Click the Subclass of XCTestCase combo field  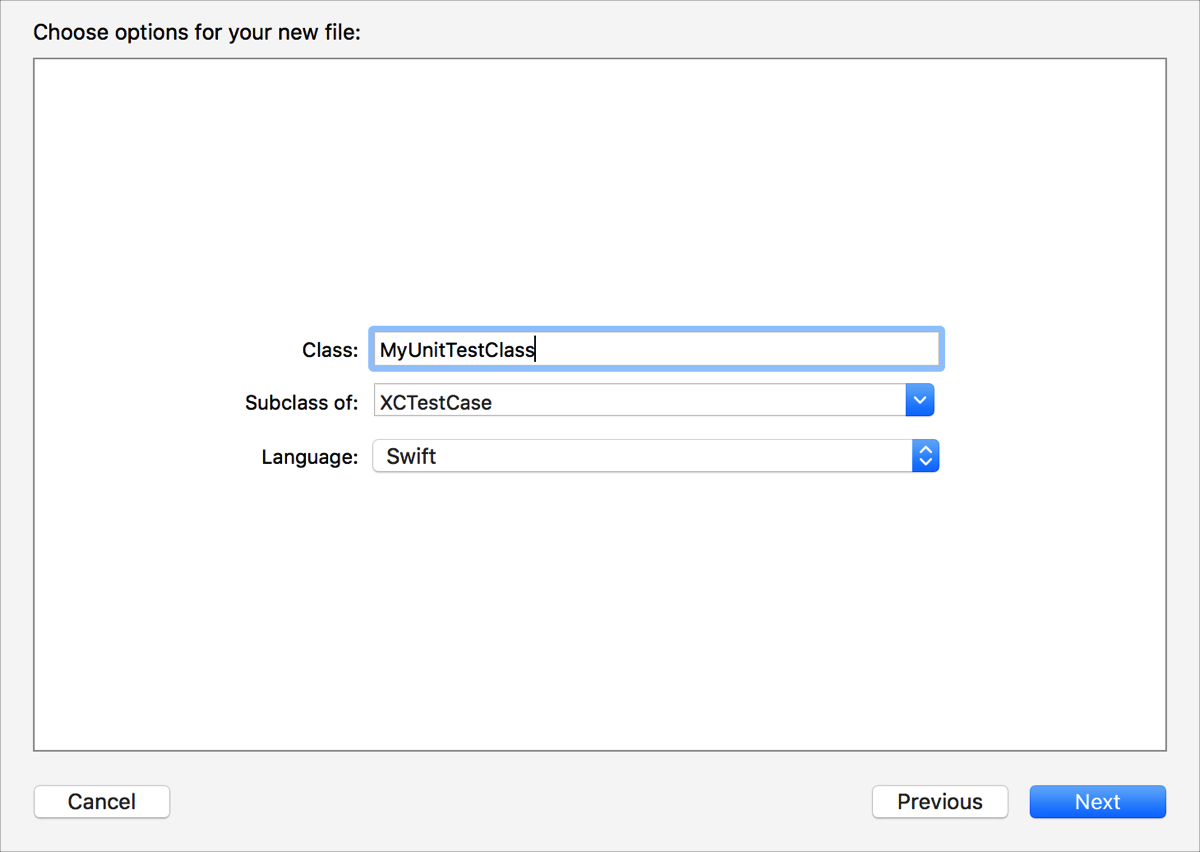pos(640,402)
